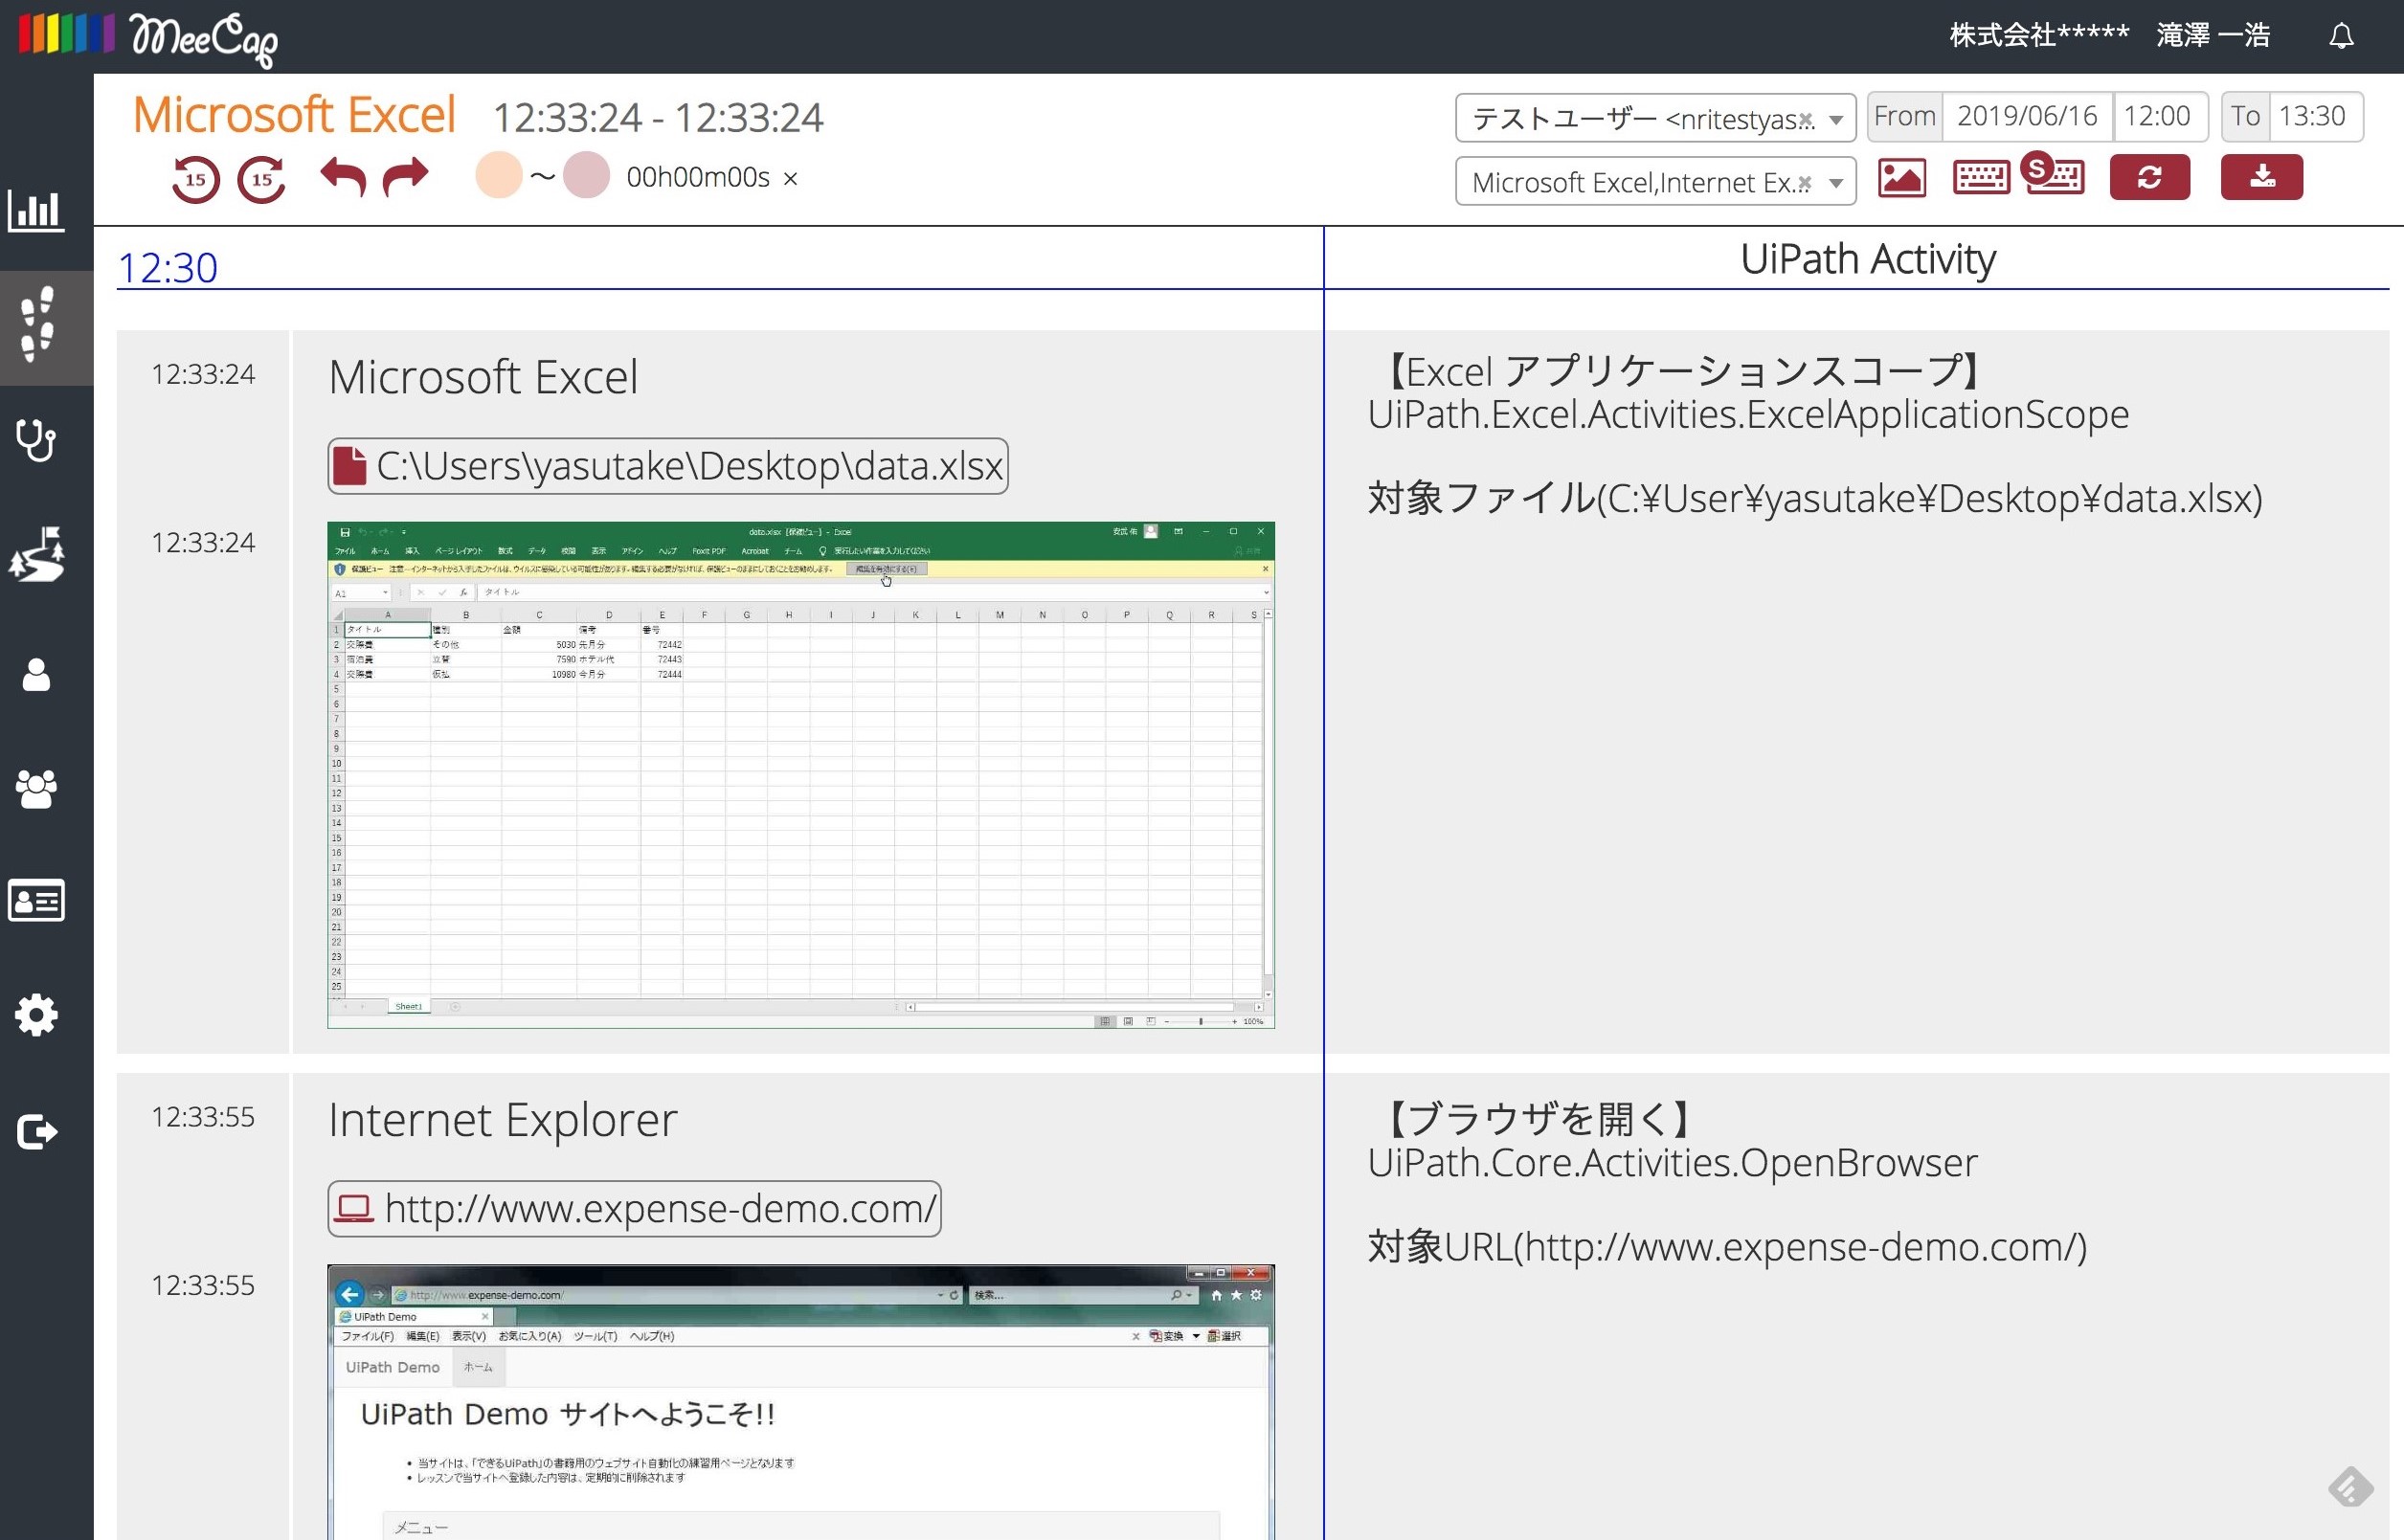This screenshot has width=2404, height=1540.
Task: Select the footsteps activity trail icon
Action: pos(37,325)
